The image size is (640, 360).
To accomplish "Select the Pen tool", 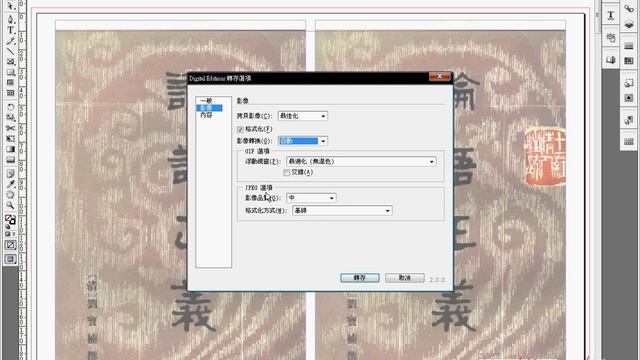I will click(10, 19).
